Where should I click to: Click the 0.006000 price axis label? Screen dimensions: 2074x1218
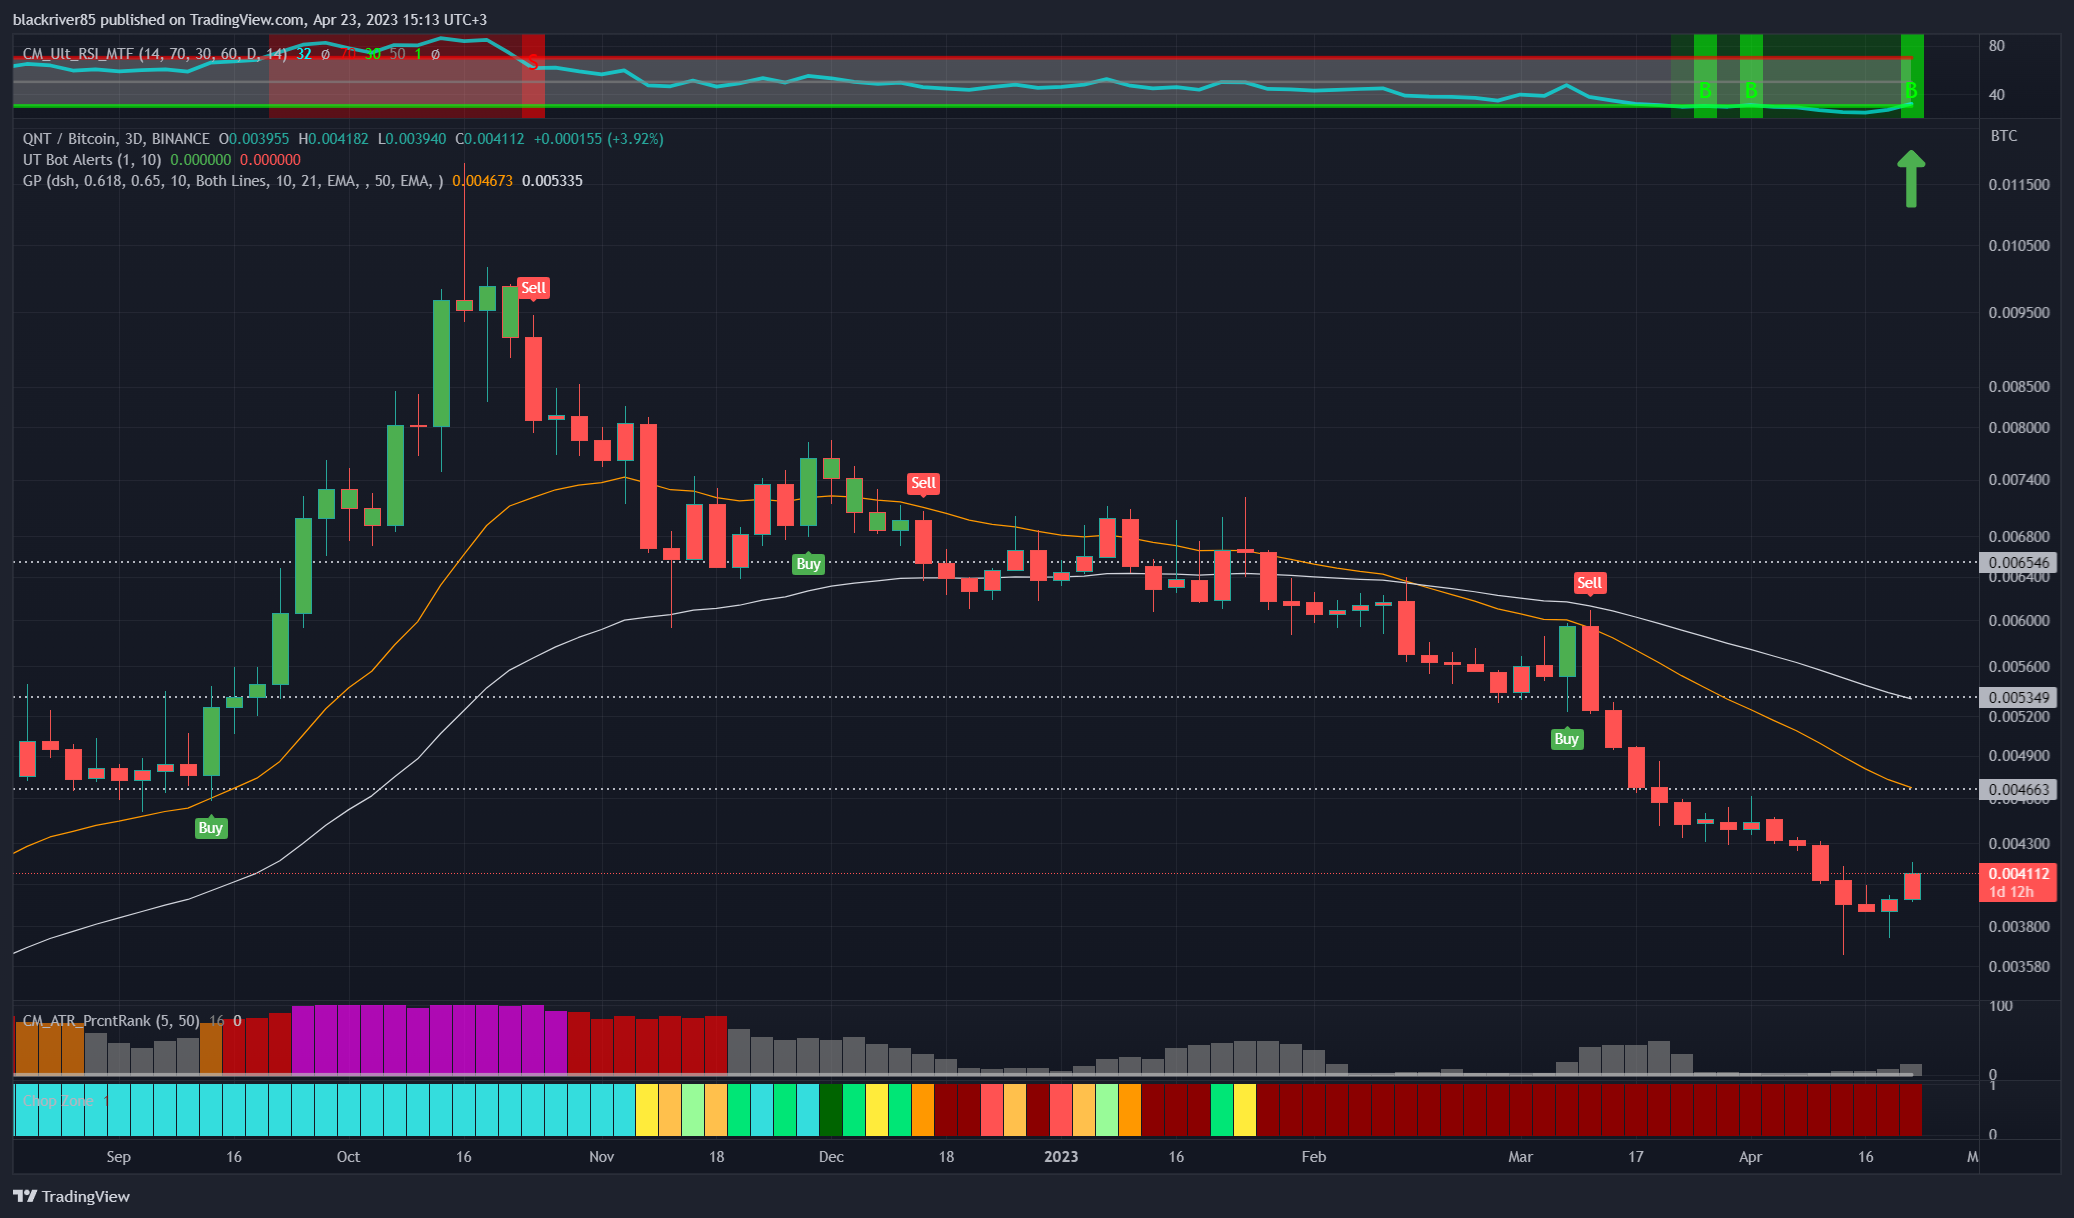pos(2019,621)
